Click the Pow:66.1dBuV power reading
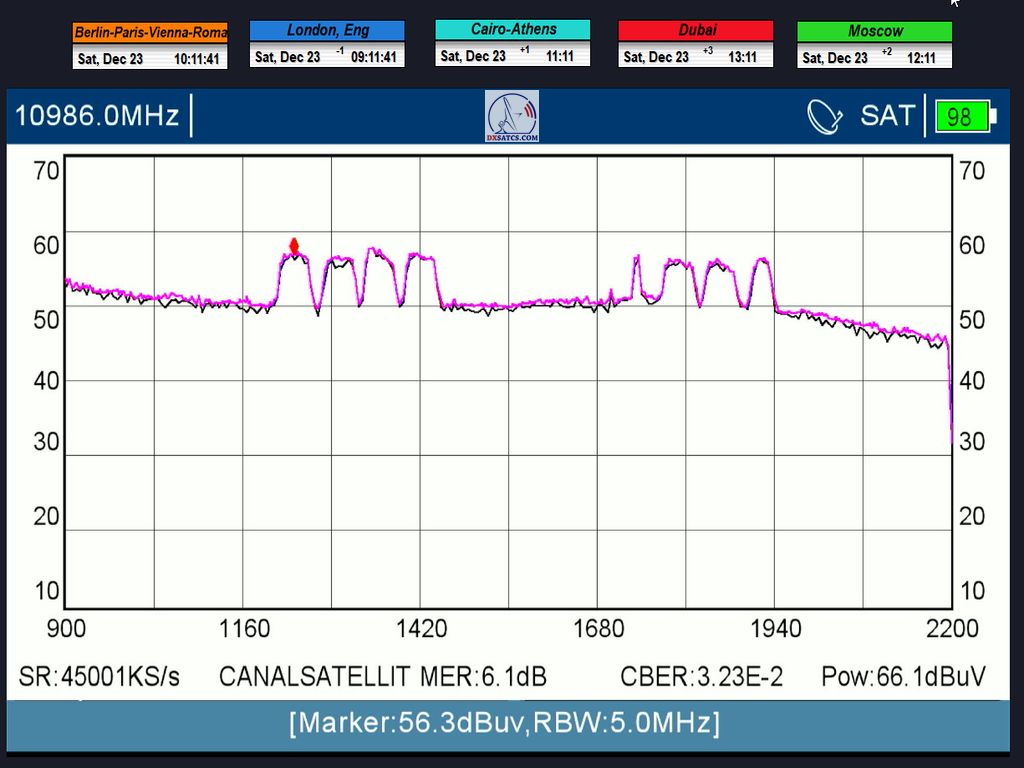This screenshot has width=1024, height=768. 903,677
